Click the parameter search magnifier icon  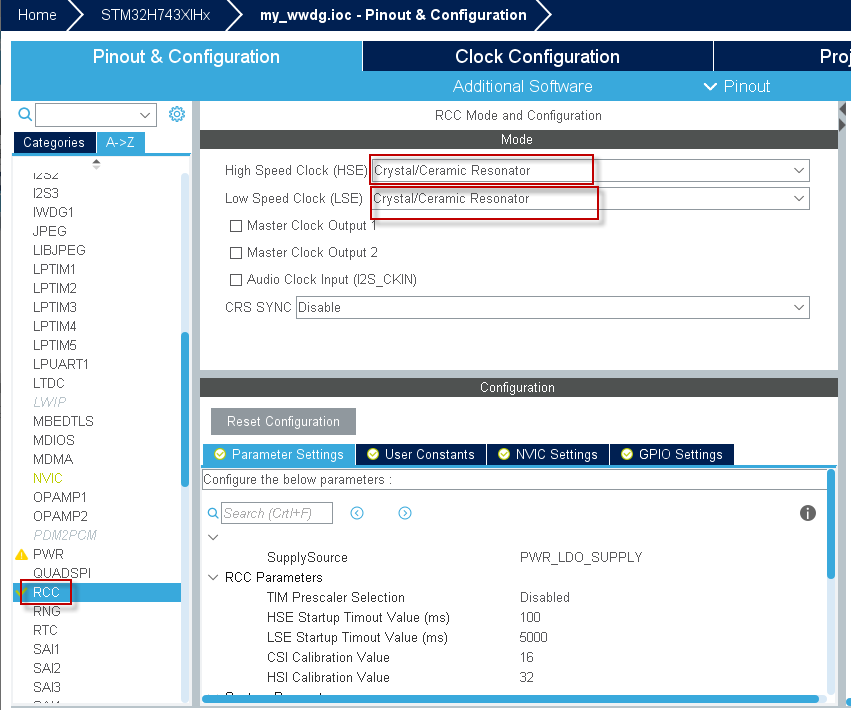pyautogui.click(x=213, y=513)
